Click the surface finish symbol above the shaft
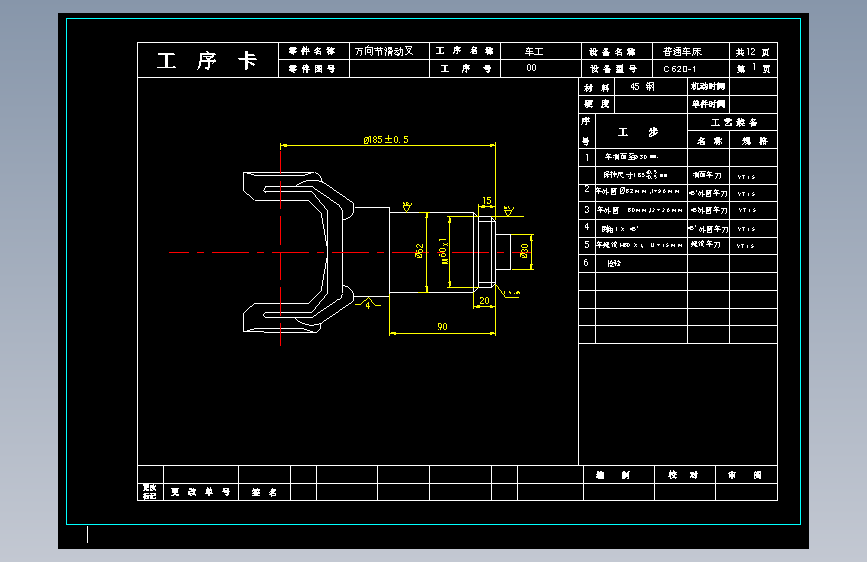This screenshot has width=867, height=562. coord(408,207)
